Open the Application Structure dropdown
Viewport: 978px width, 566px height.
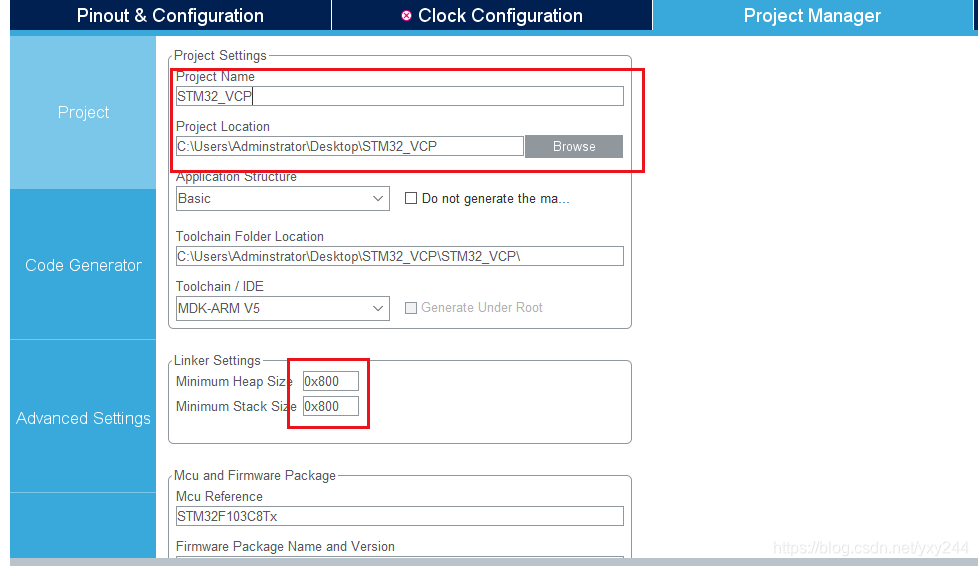(283, 198)
